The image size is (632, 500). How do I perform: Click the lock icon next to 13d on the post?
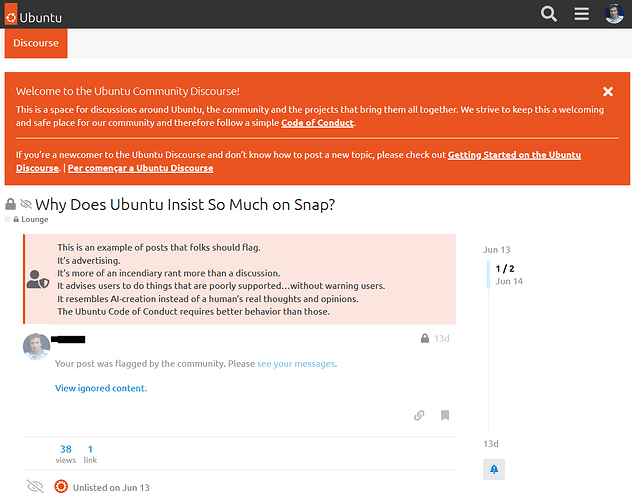[x=425, y=338]
